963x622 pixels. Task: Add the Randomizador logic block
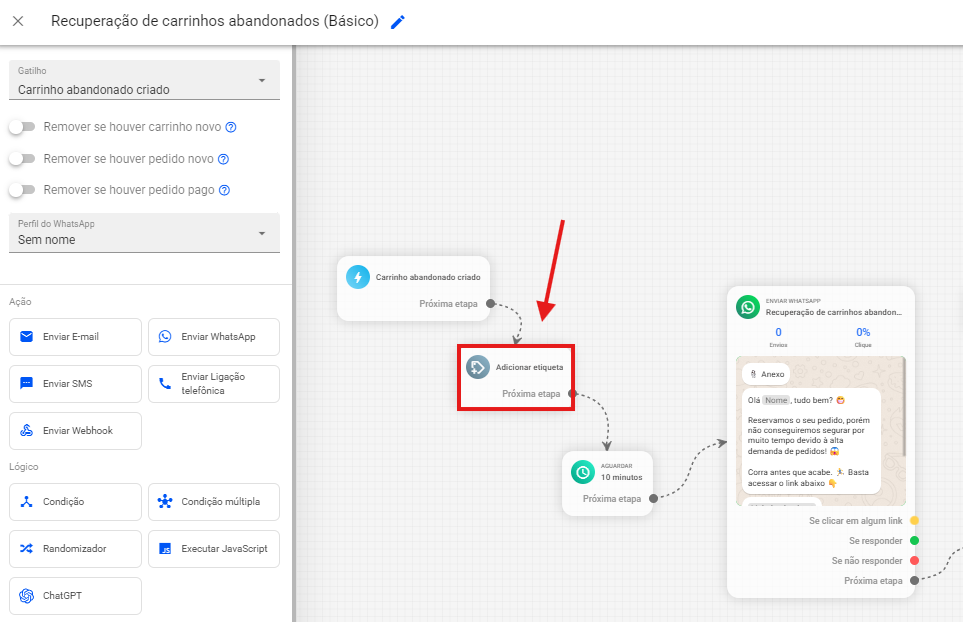point(75,549)
